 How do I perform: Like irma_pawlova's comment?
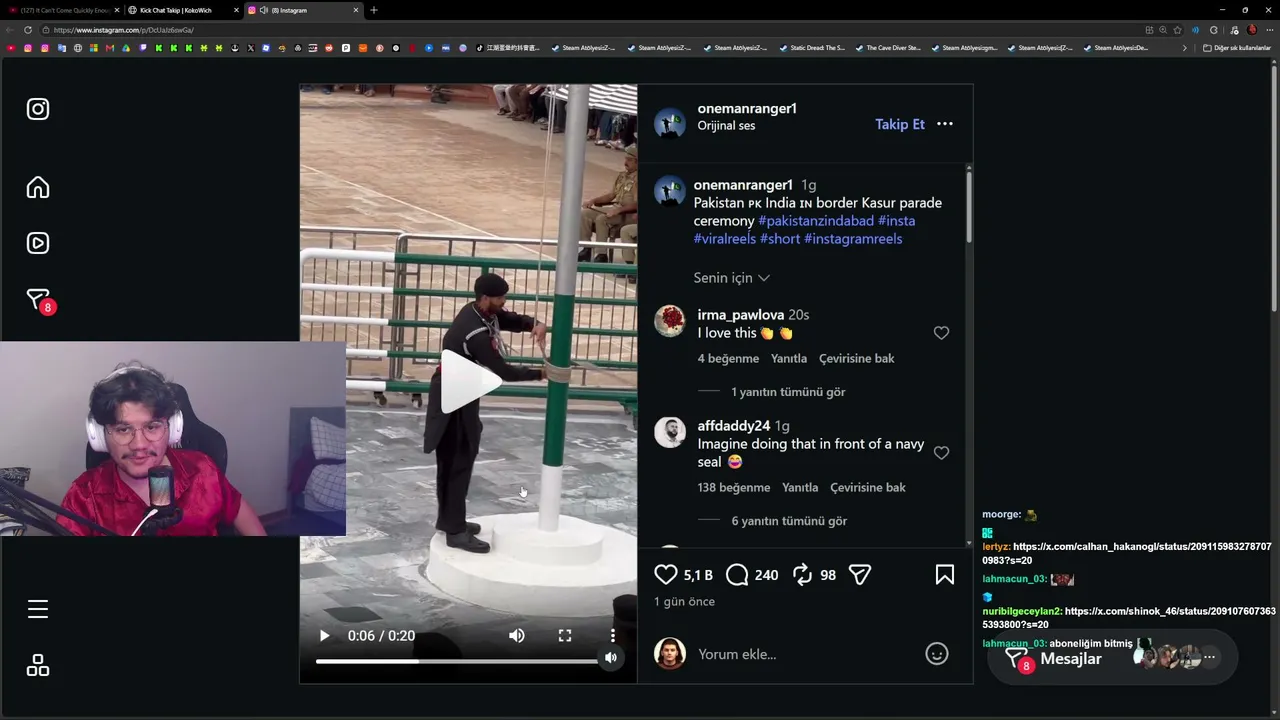click(941, 333)
